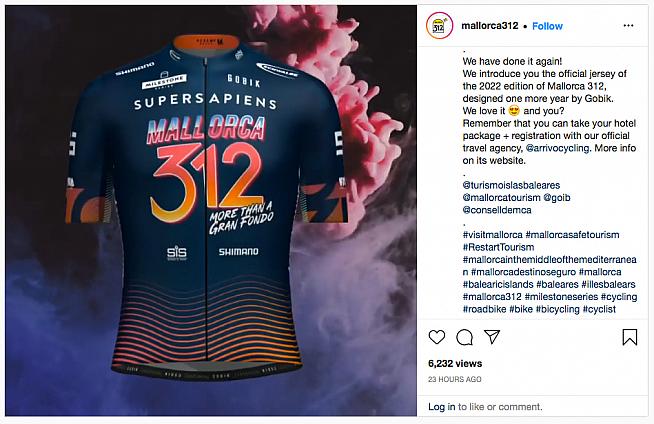Save post with bookmark icon

[629, 337]
